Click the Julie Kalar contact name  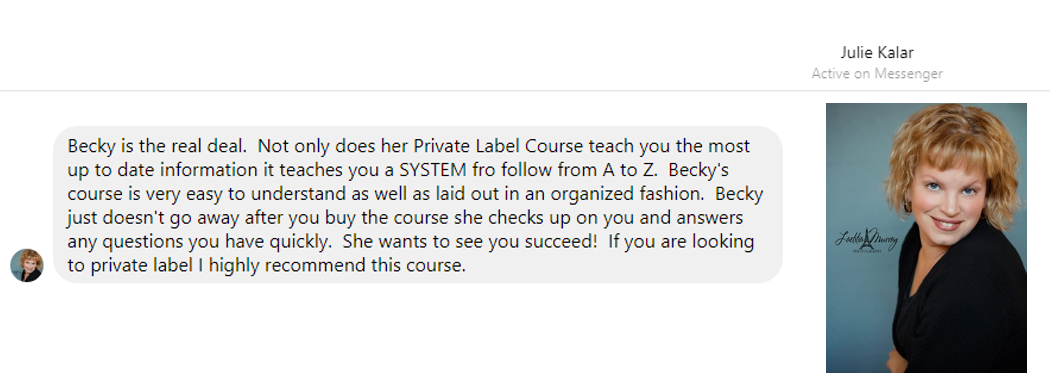(877, 53)
